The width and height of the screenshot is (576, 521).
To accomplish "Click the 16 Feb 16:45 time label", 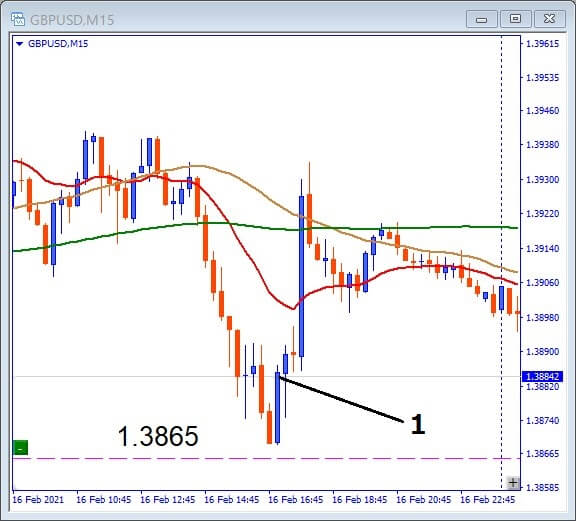I will pyautogui.click(x=296, y=500).
